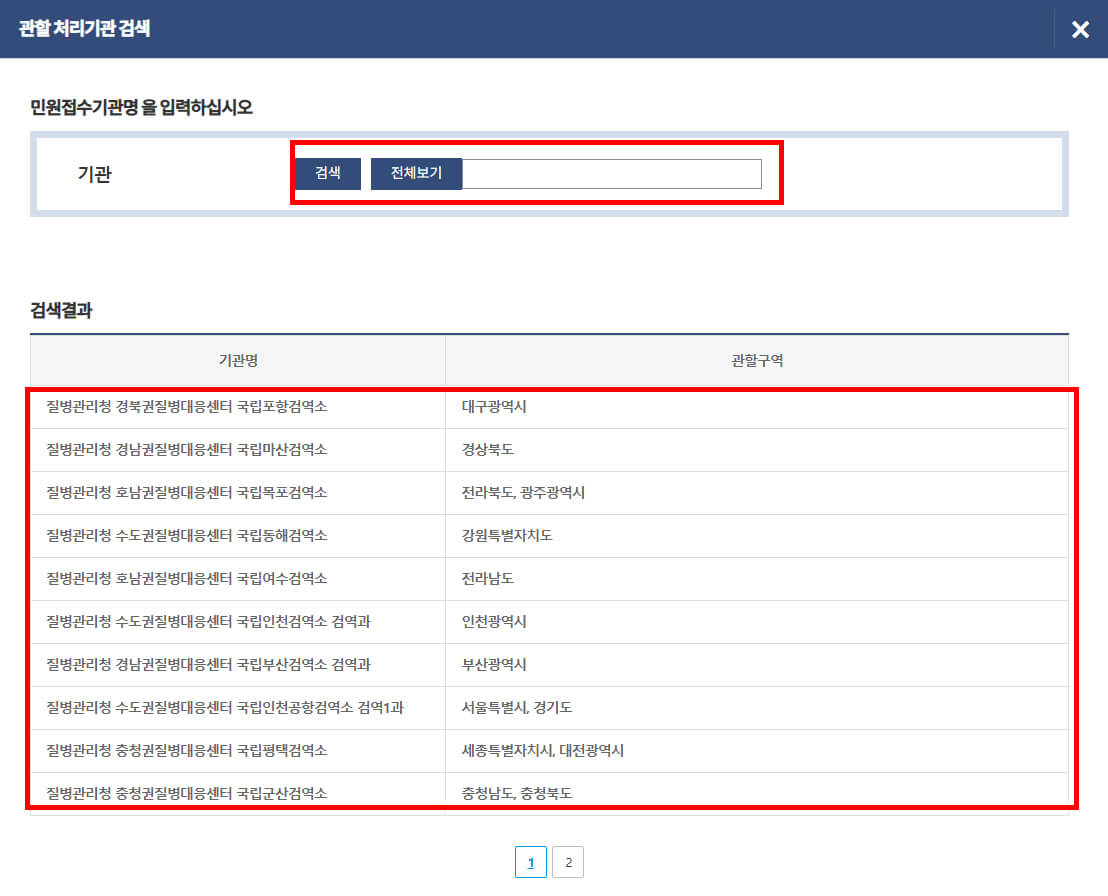The width and height of the screenshot is (1108, 896).
Task: Click the 부산광역시 jurisdiction cell
Action: point(757,665)
